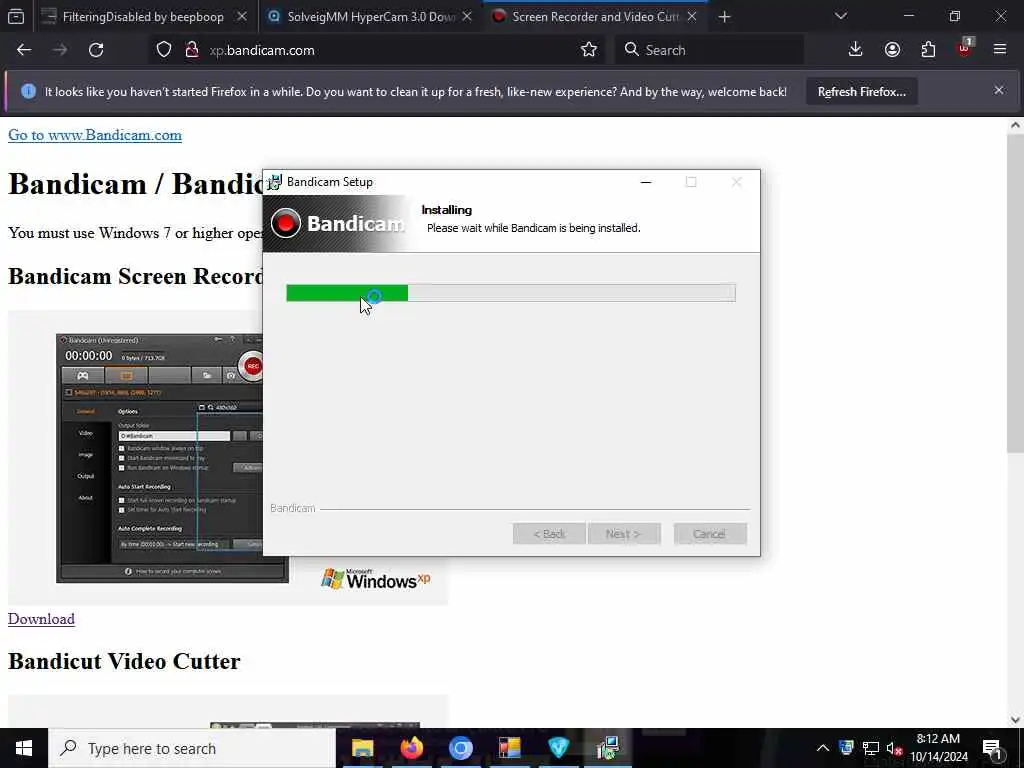Screen dimensions: 1024x768
Task: Close the Screen Recorder and Video Cutter tab
Action: click(692, 17)
